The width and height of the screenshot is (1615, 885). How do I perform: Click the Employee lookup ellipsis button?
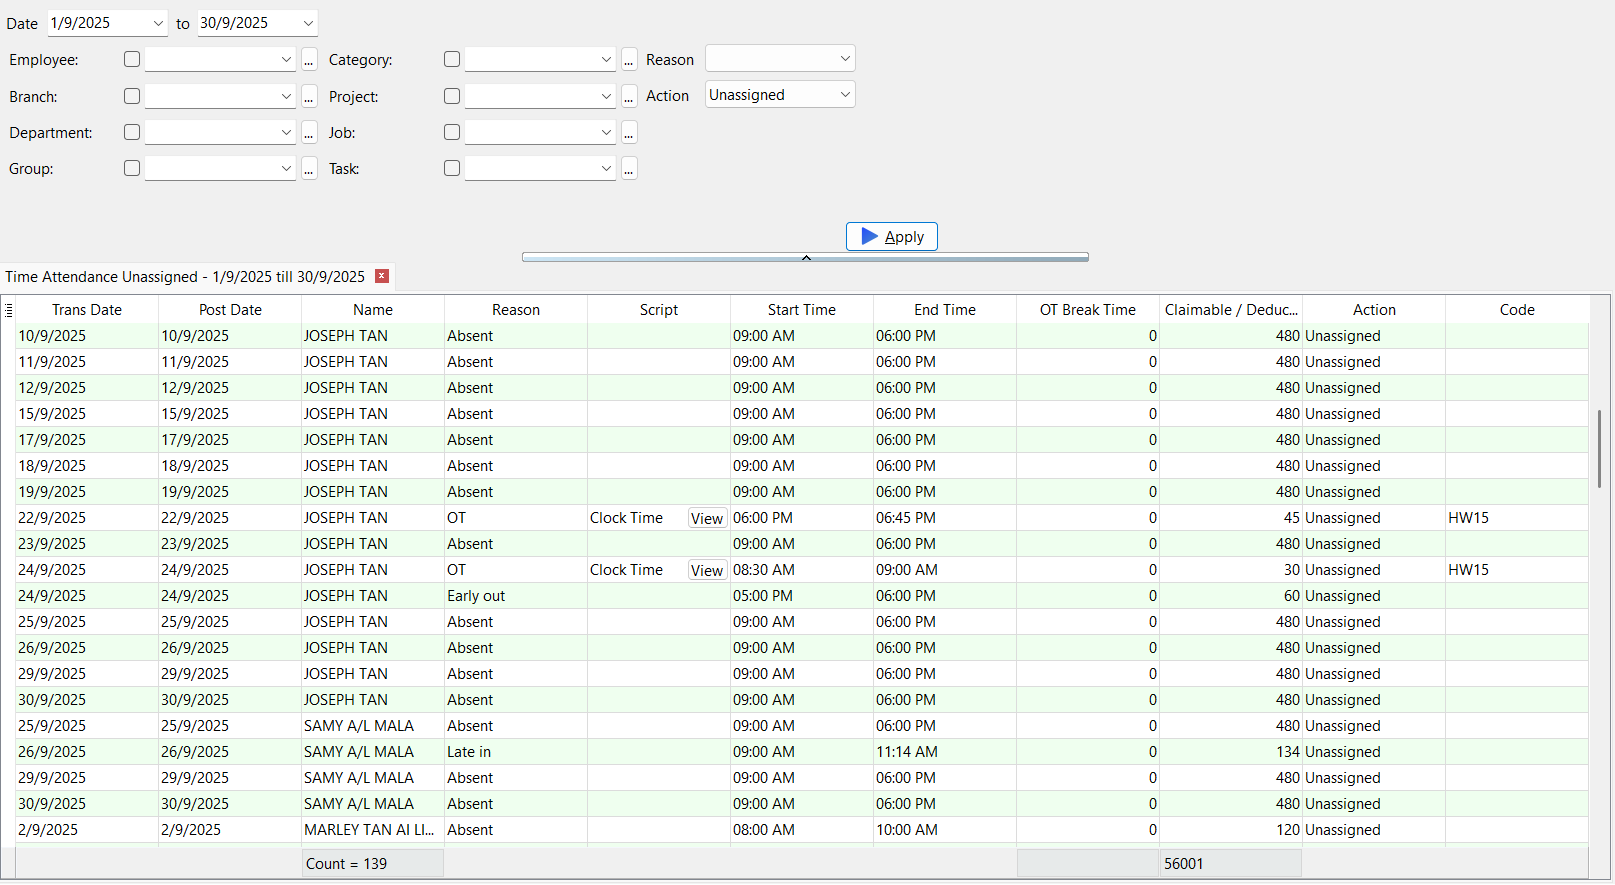click(x=309, y=60)
